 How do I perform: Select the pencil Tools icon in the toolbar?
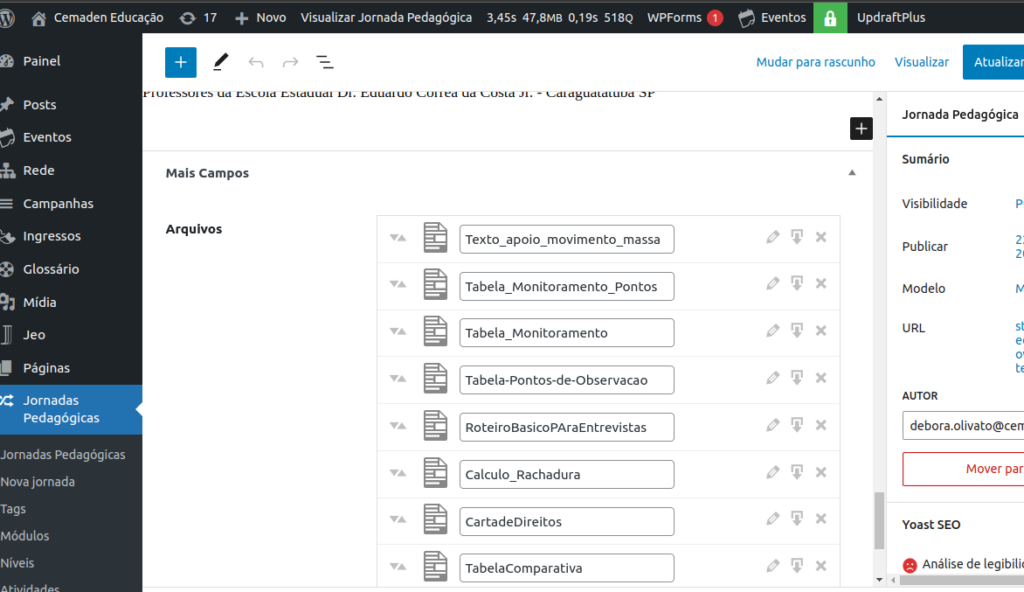point(221,62)
